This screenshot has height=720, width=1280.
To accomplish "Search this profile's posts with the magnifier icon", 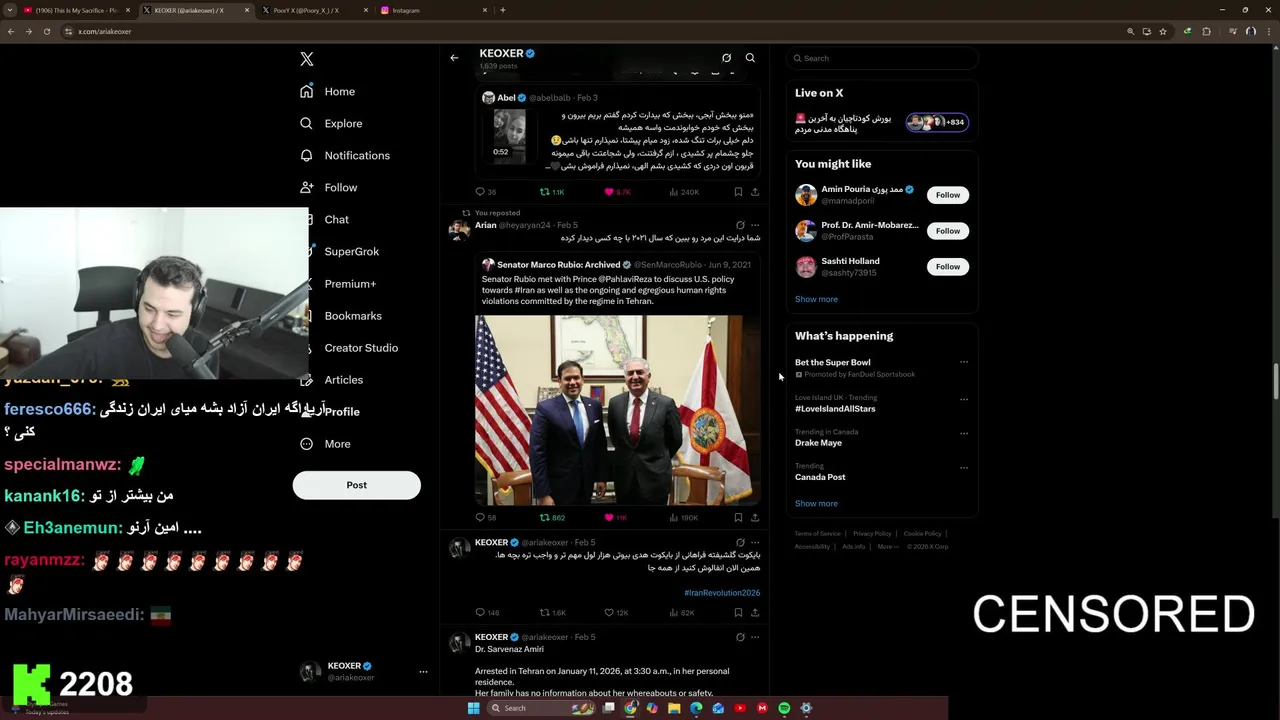I will pos(750,58).
